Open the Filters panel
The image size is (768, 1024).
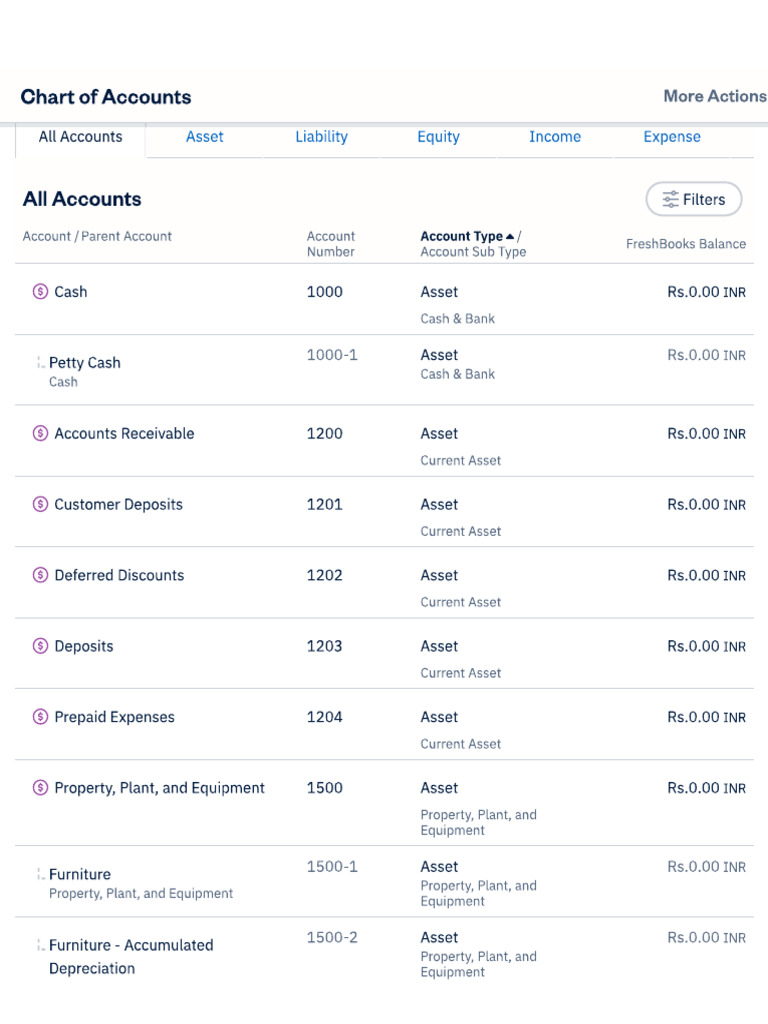[x=694, y=199]
